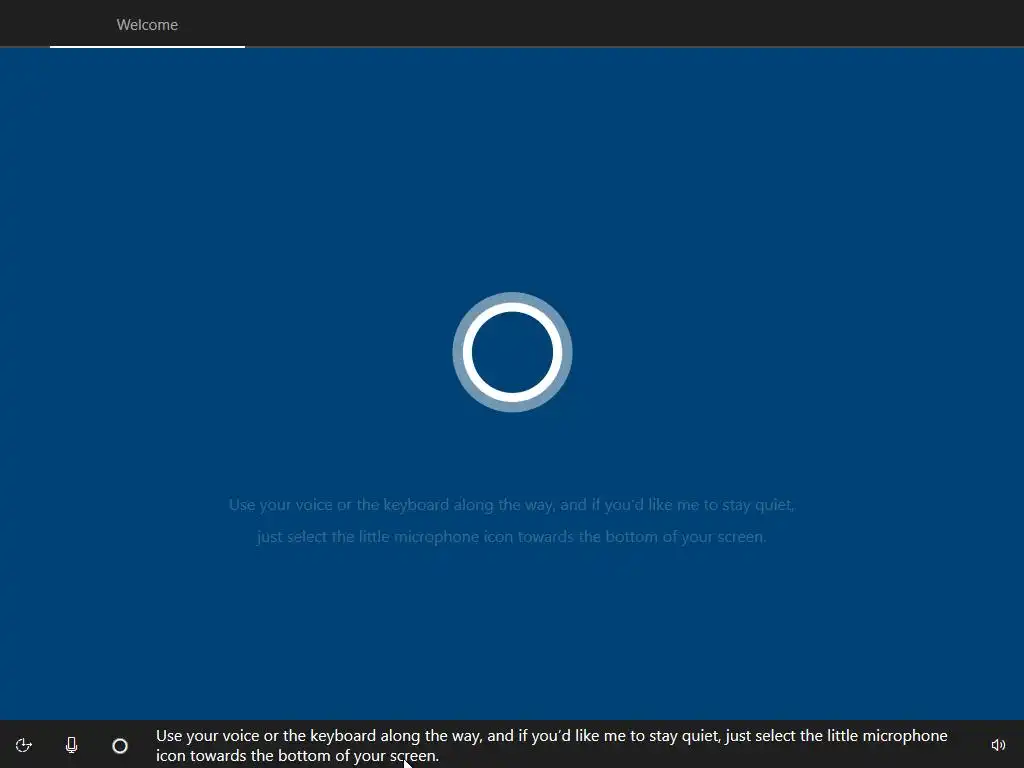Click the small Cortana circle in bottom bar

click(x=120, y=745)
